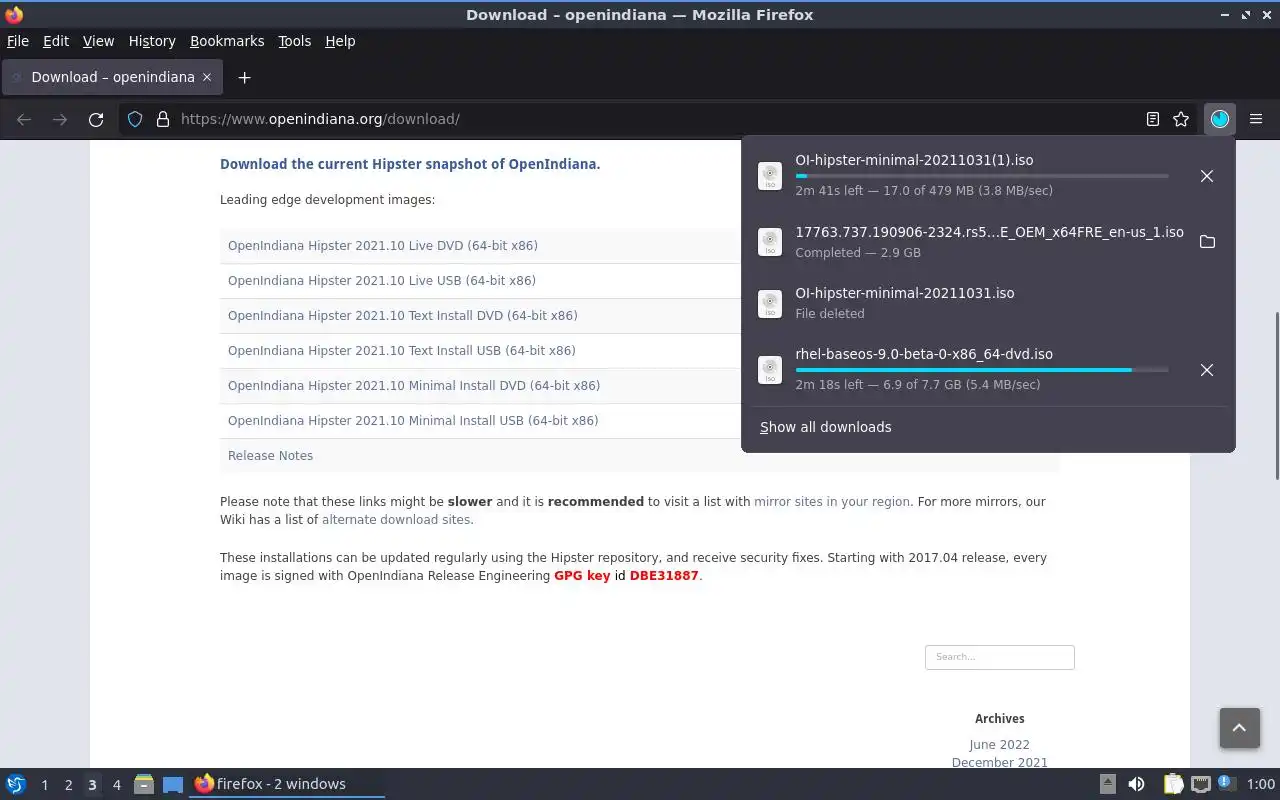Screen dimensions: 1280x800
Task: Go back to the previous page
Action: coord(24,119)
